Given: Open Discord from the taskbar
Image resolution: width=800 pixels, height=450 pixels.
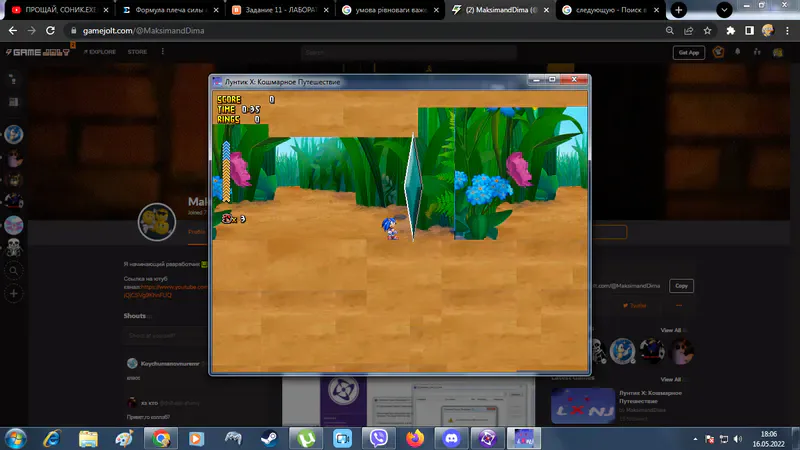Looking at the screenshot, I should 451,439.
